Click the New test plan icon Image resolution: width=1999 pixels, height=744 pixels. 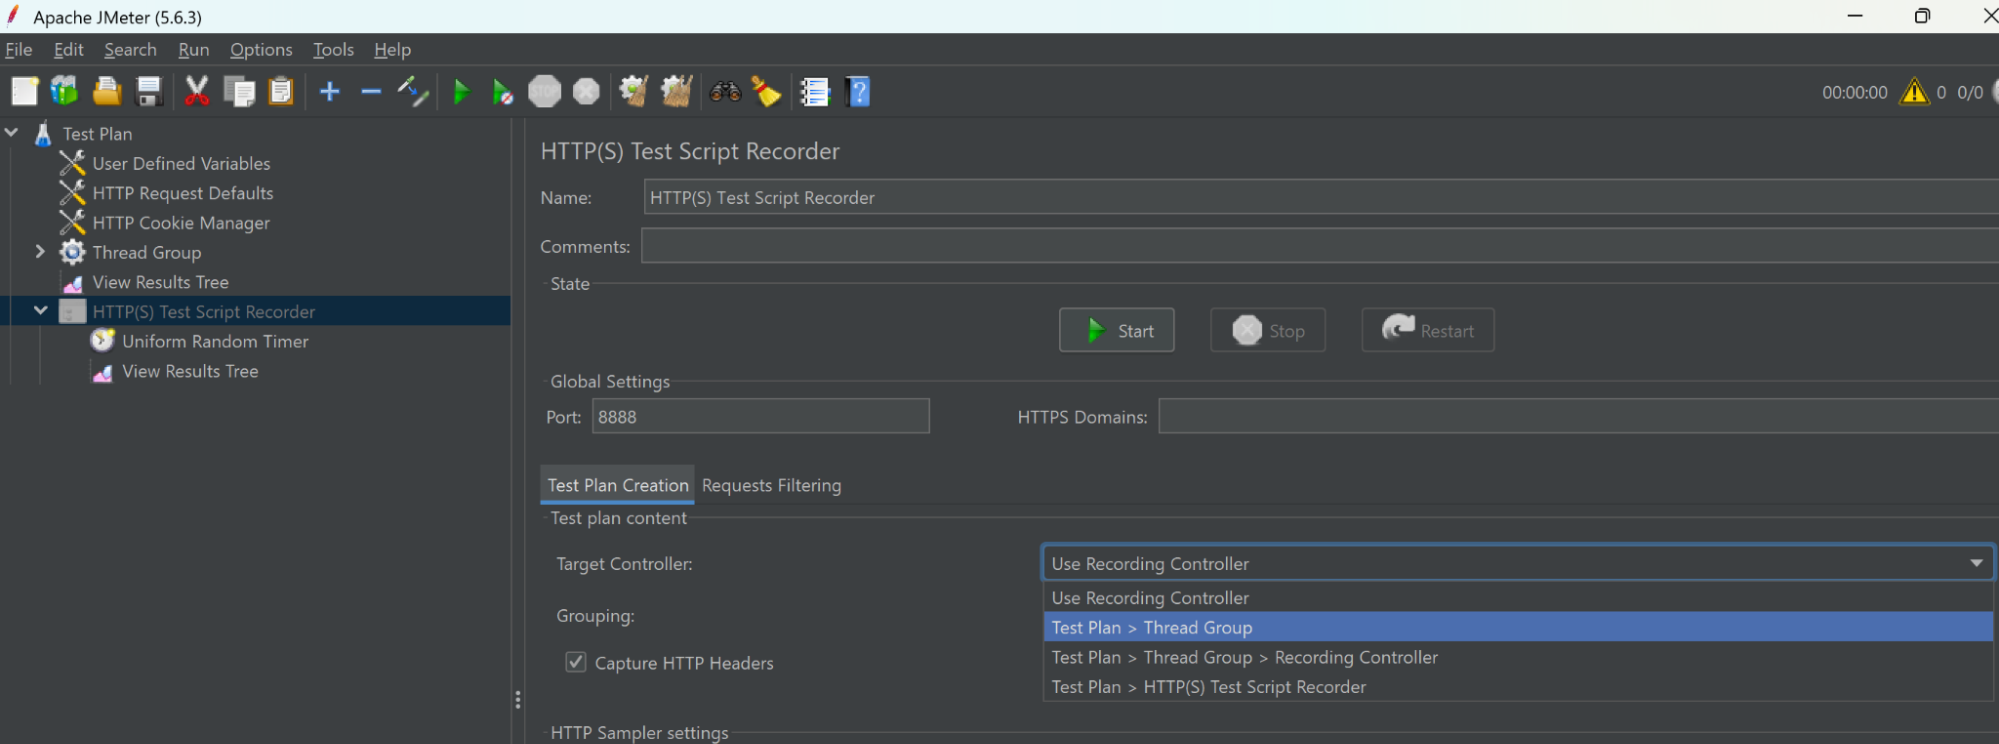tap(24, 92)
